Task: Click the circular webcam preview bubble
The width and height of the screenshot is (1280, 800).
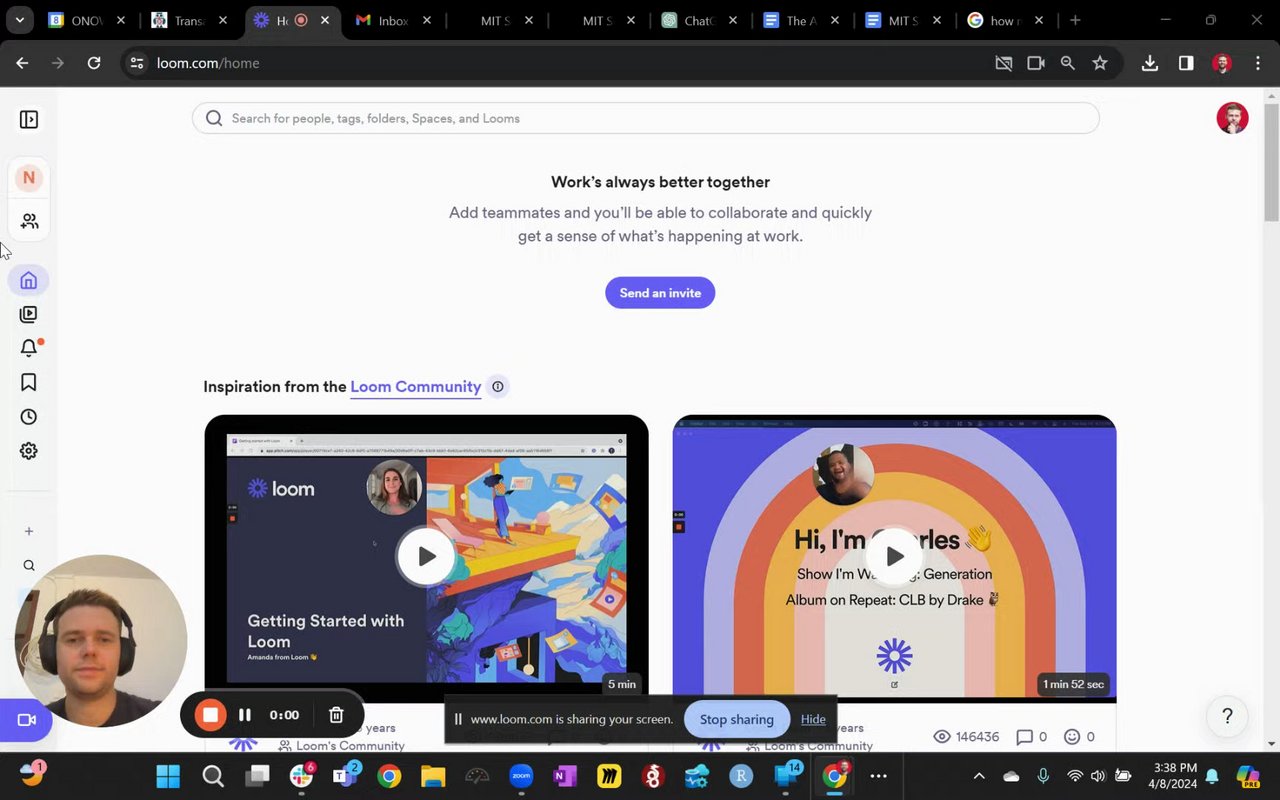Action: (101, 641)
